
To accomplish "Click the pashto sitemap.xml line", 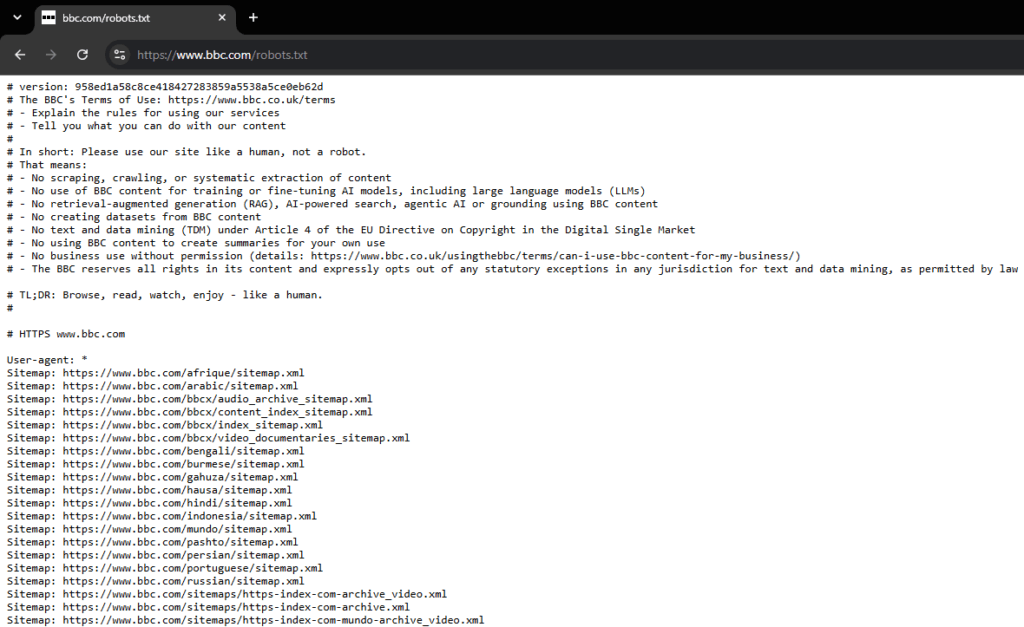I will point(153,542).
